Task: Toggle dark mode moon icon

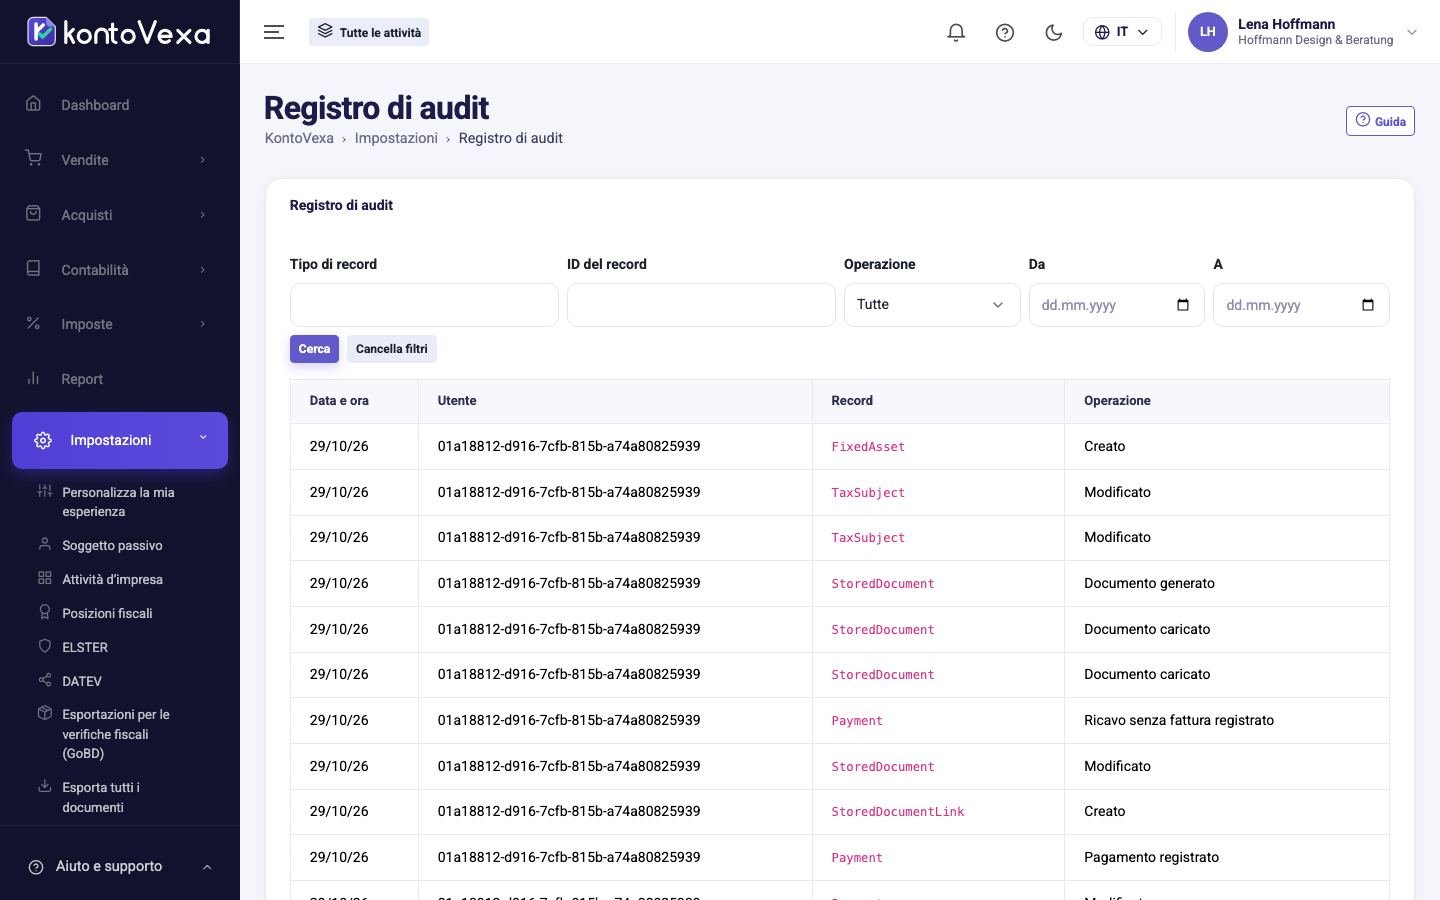Action: [x=1053, y=32]
